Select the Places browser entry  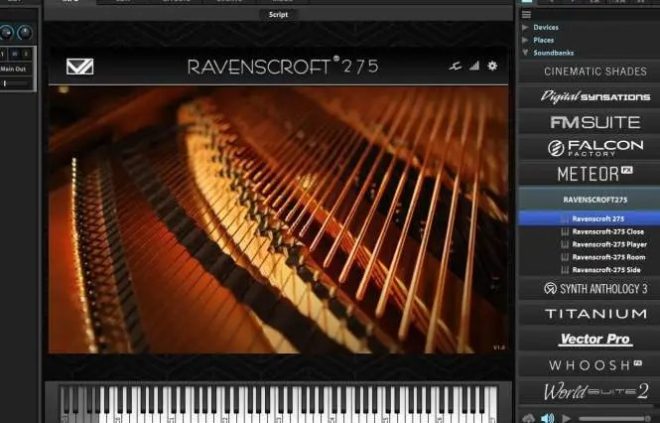[x=543, y=40]
